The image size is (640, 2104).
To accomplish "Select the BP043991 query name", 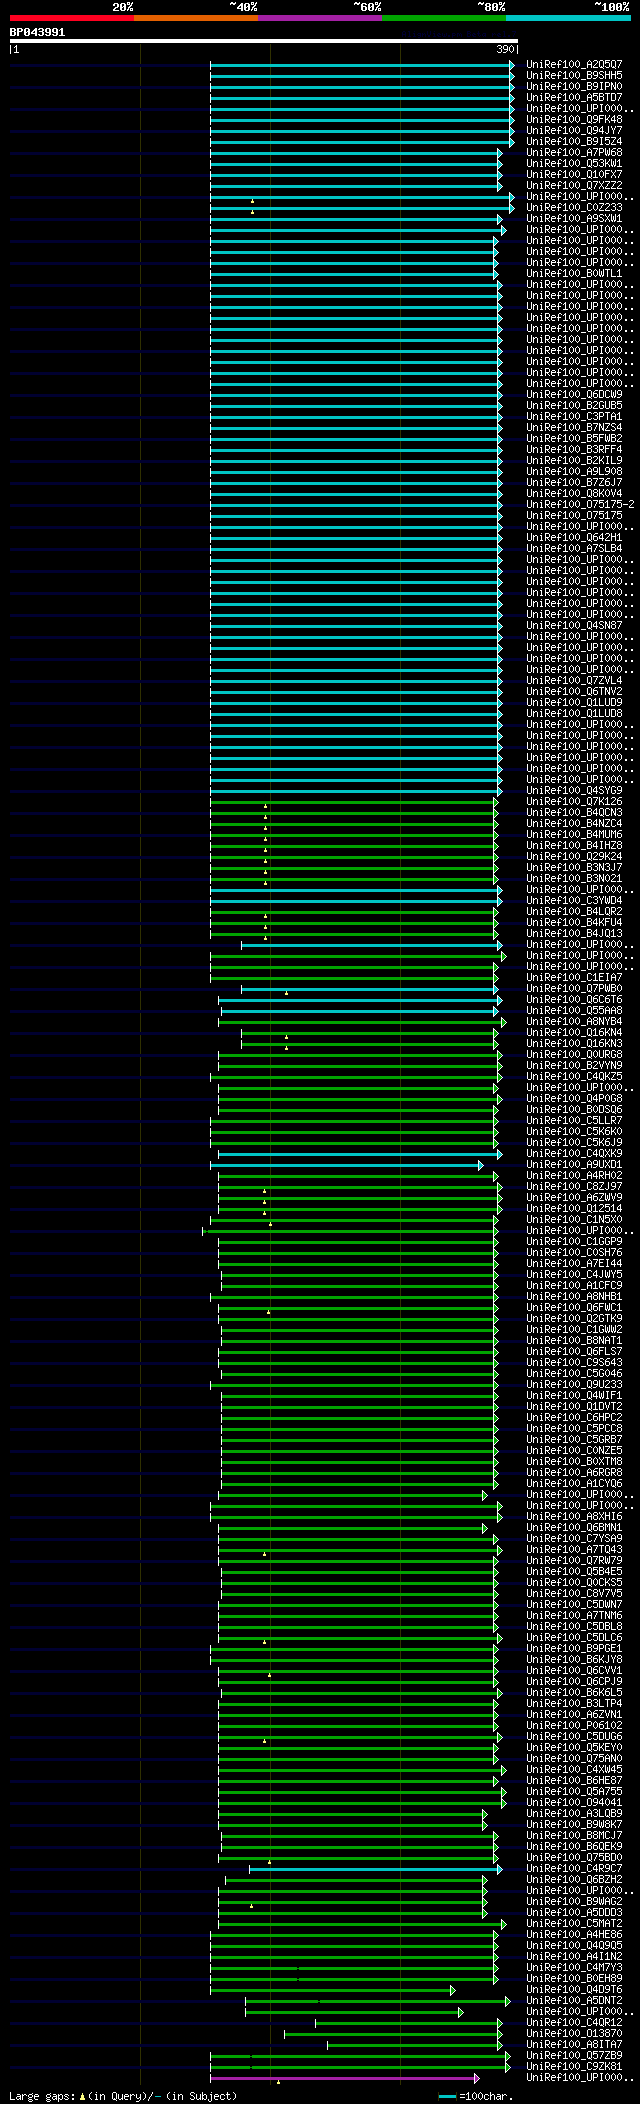I will coord(38,32).
